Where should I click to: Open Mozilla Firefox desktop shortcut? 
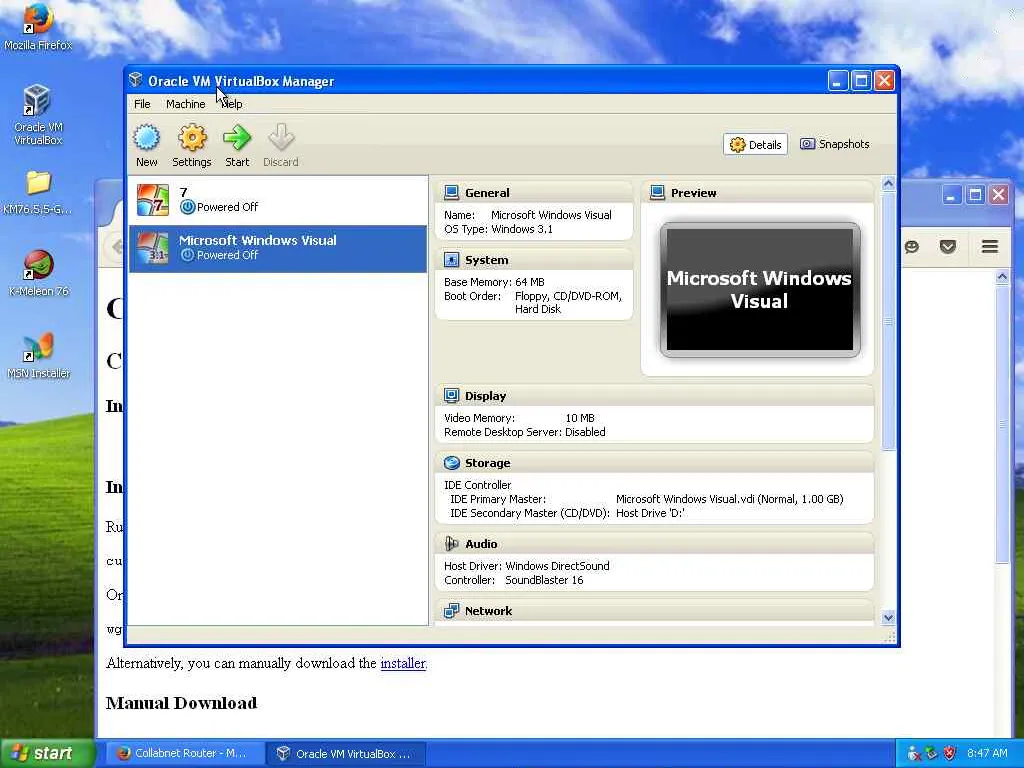38,27
